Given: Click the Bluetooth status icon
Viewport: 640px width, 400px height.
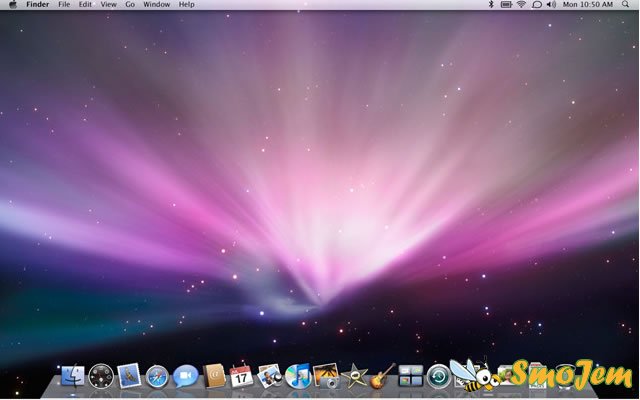Looking at the screenshot, I should (x=491, y=4).
